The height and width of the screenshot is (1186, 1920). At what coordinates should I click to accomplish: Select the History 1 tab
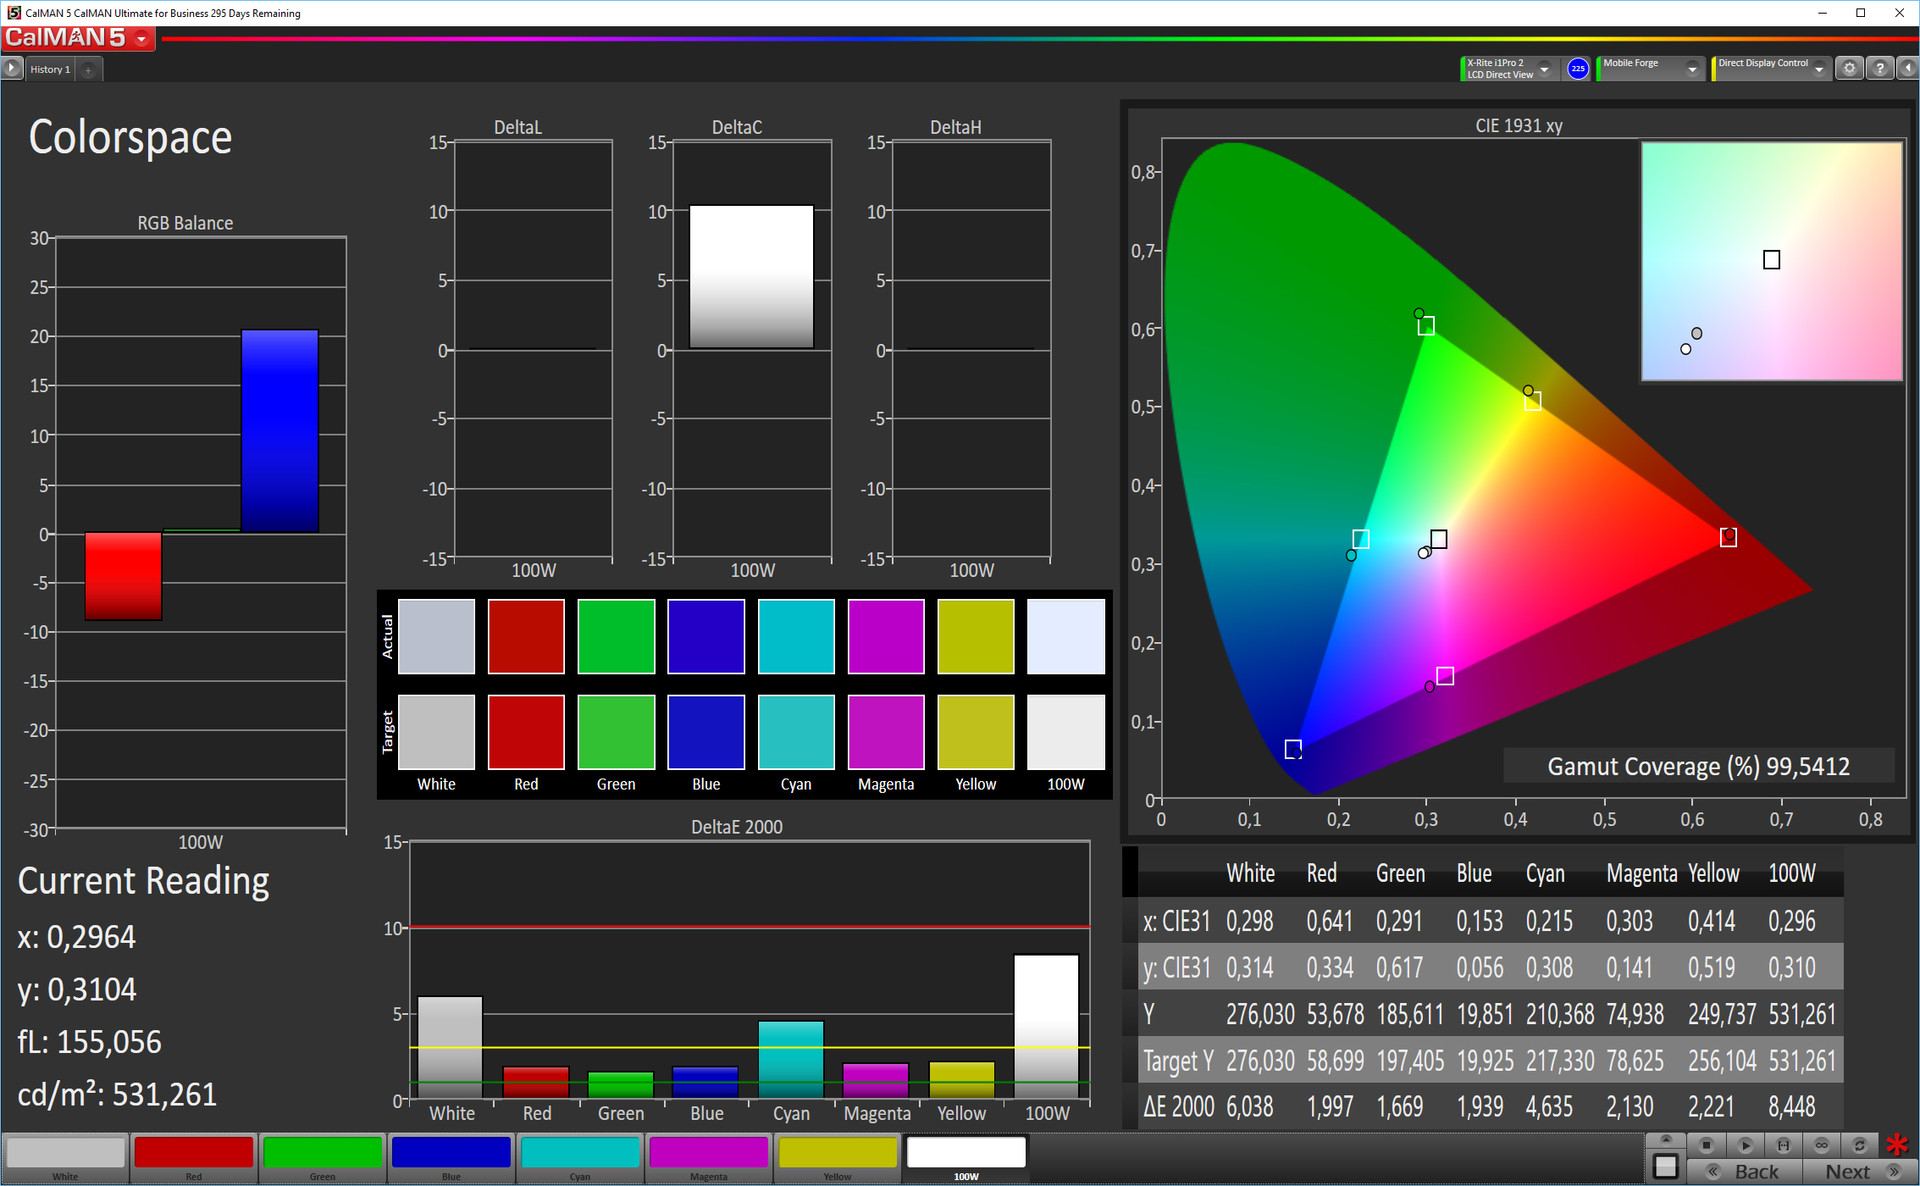[x=50, y=69]
